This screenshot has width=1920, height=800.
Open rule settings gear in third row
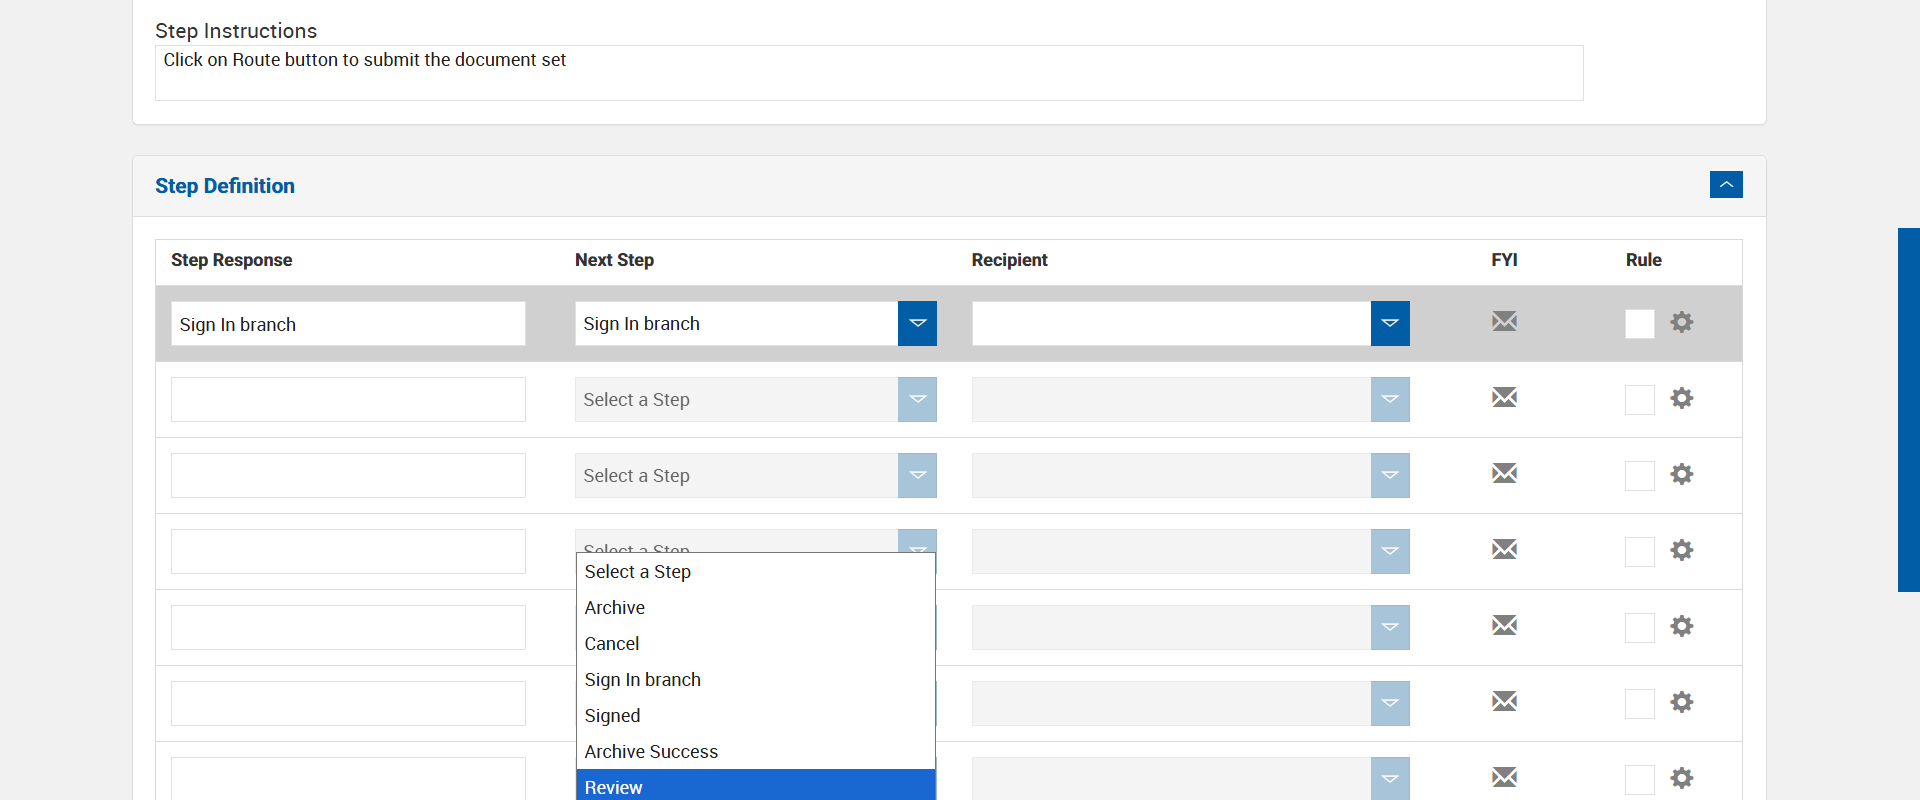click(x=1682, y=474)
